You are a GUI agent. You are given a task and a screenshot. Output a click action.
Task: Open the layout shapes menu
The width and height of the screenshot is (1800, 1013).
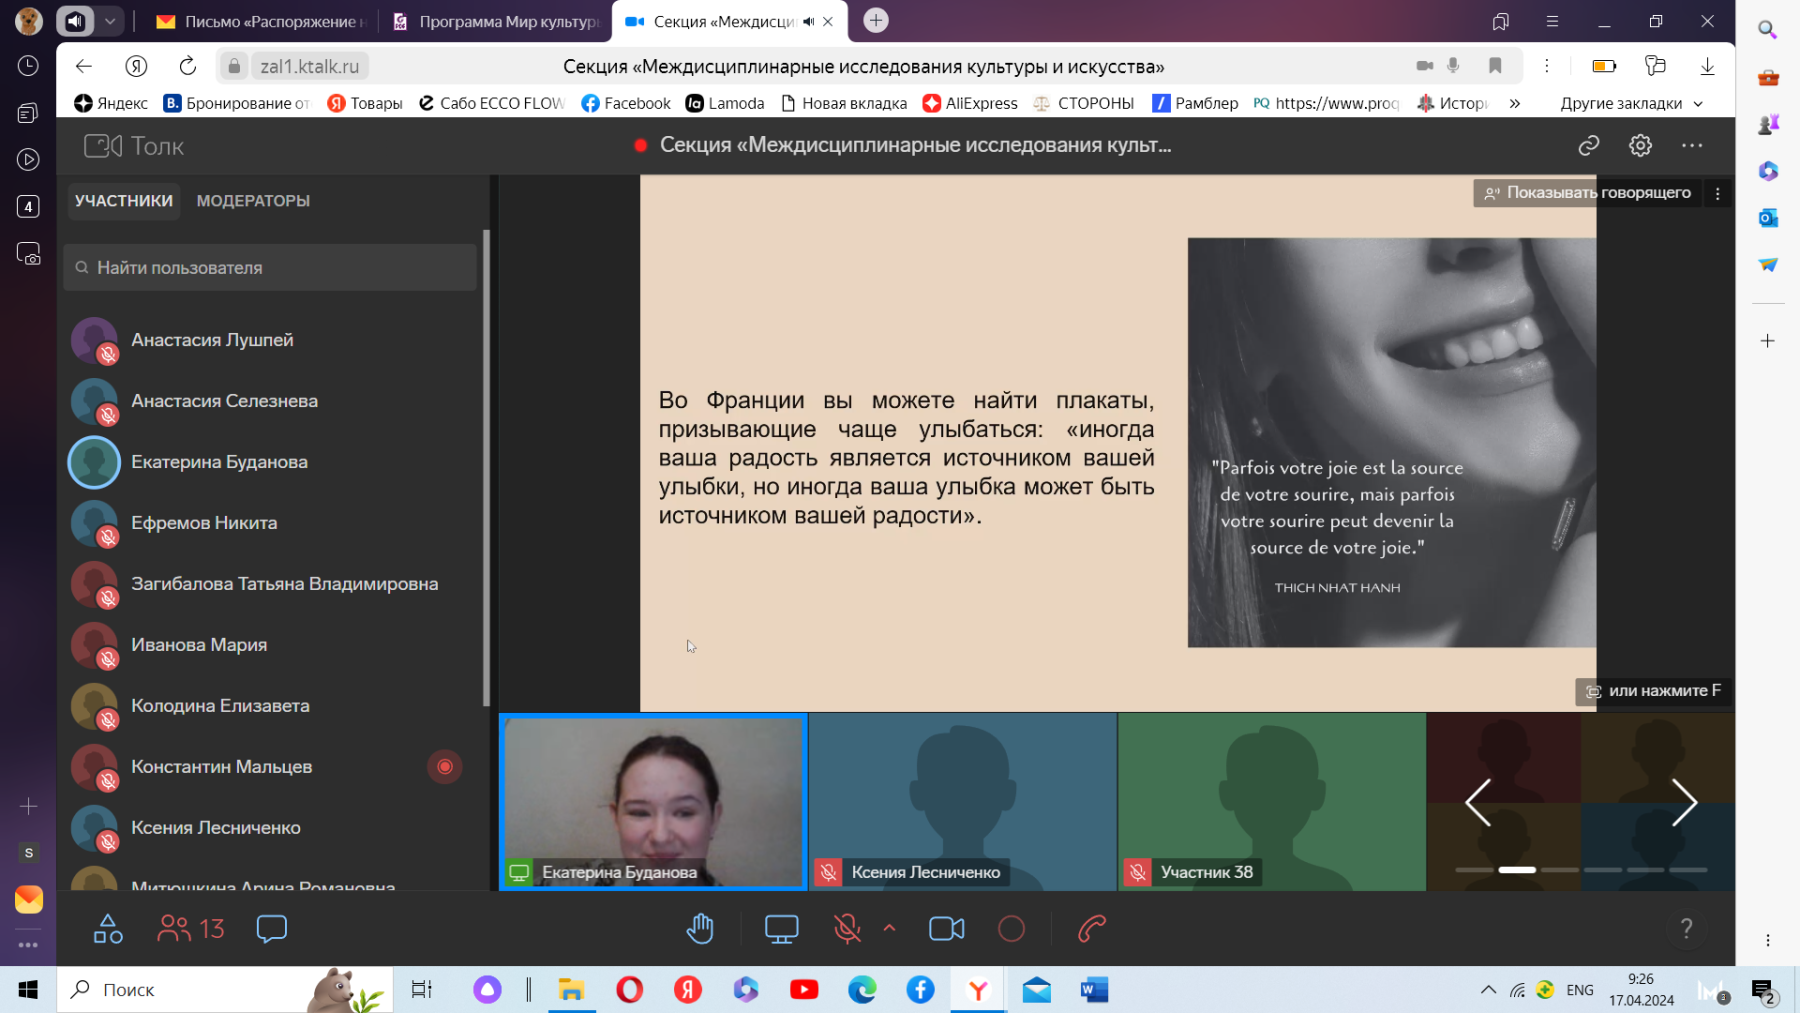(108, 929)
